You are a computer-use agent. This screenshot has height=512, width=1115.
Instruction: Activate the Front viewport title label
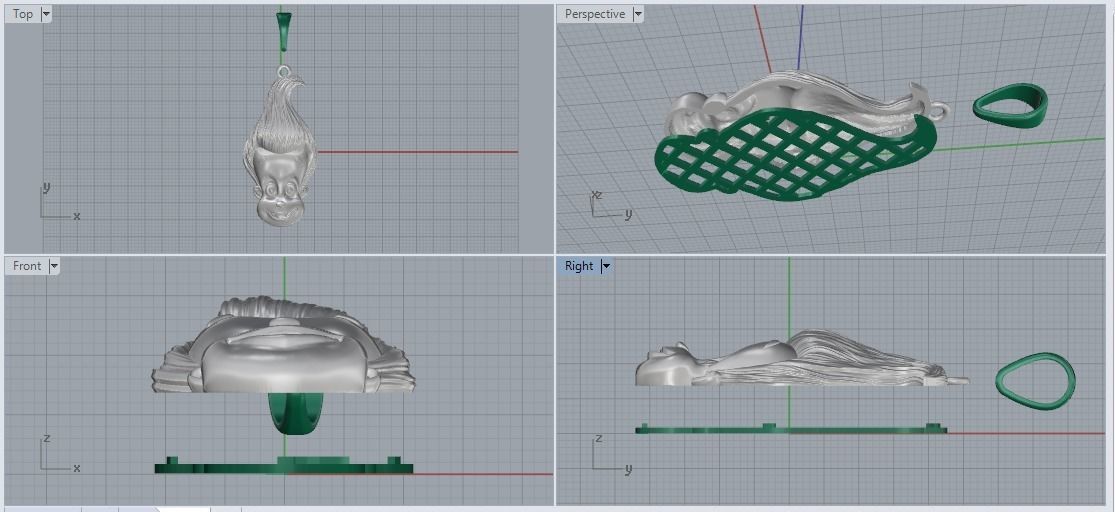(27, 266)
